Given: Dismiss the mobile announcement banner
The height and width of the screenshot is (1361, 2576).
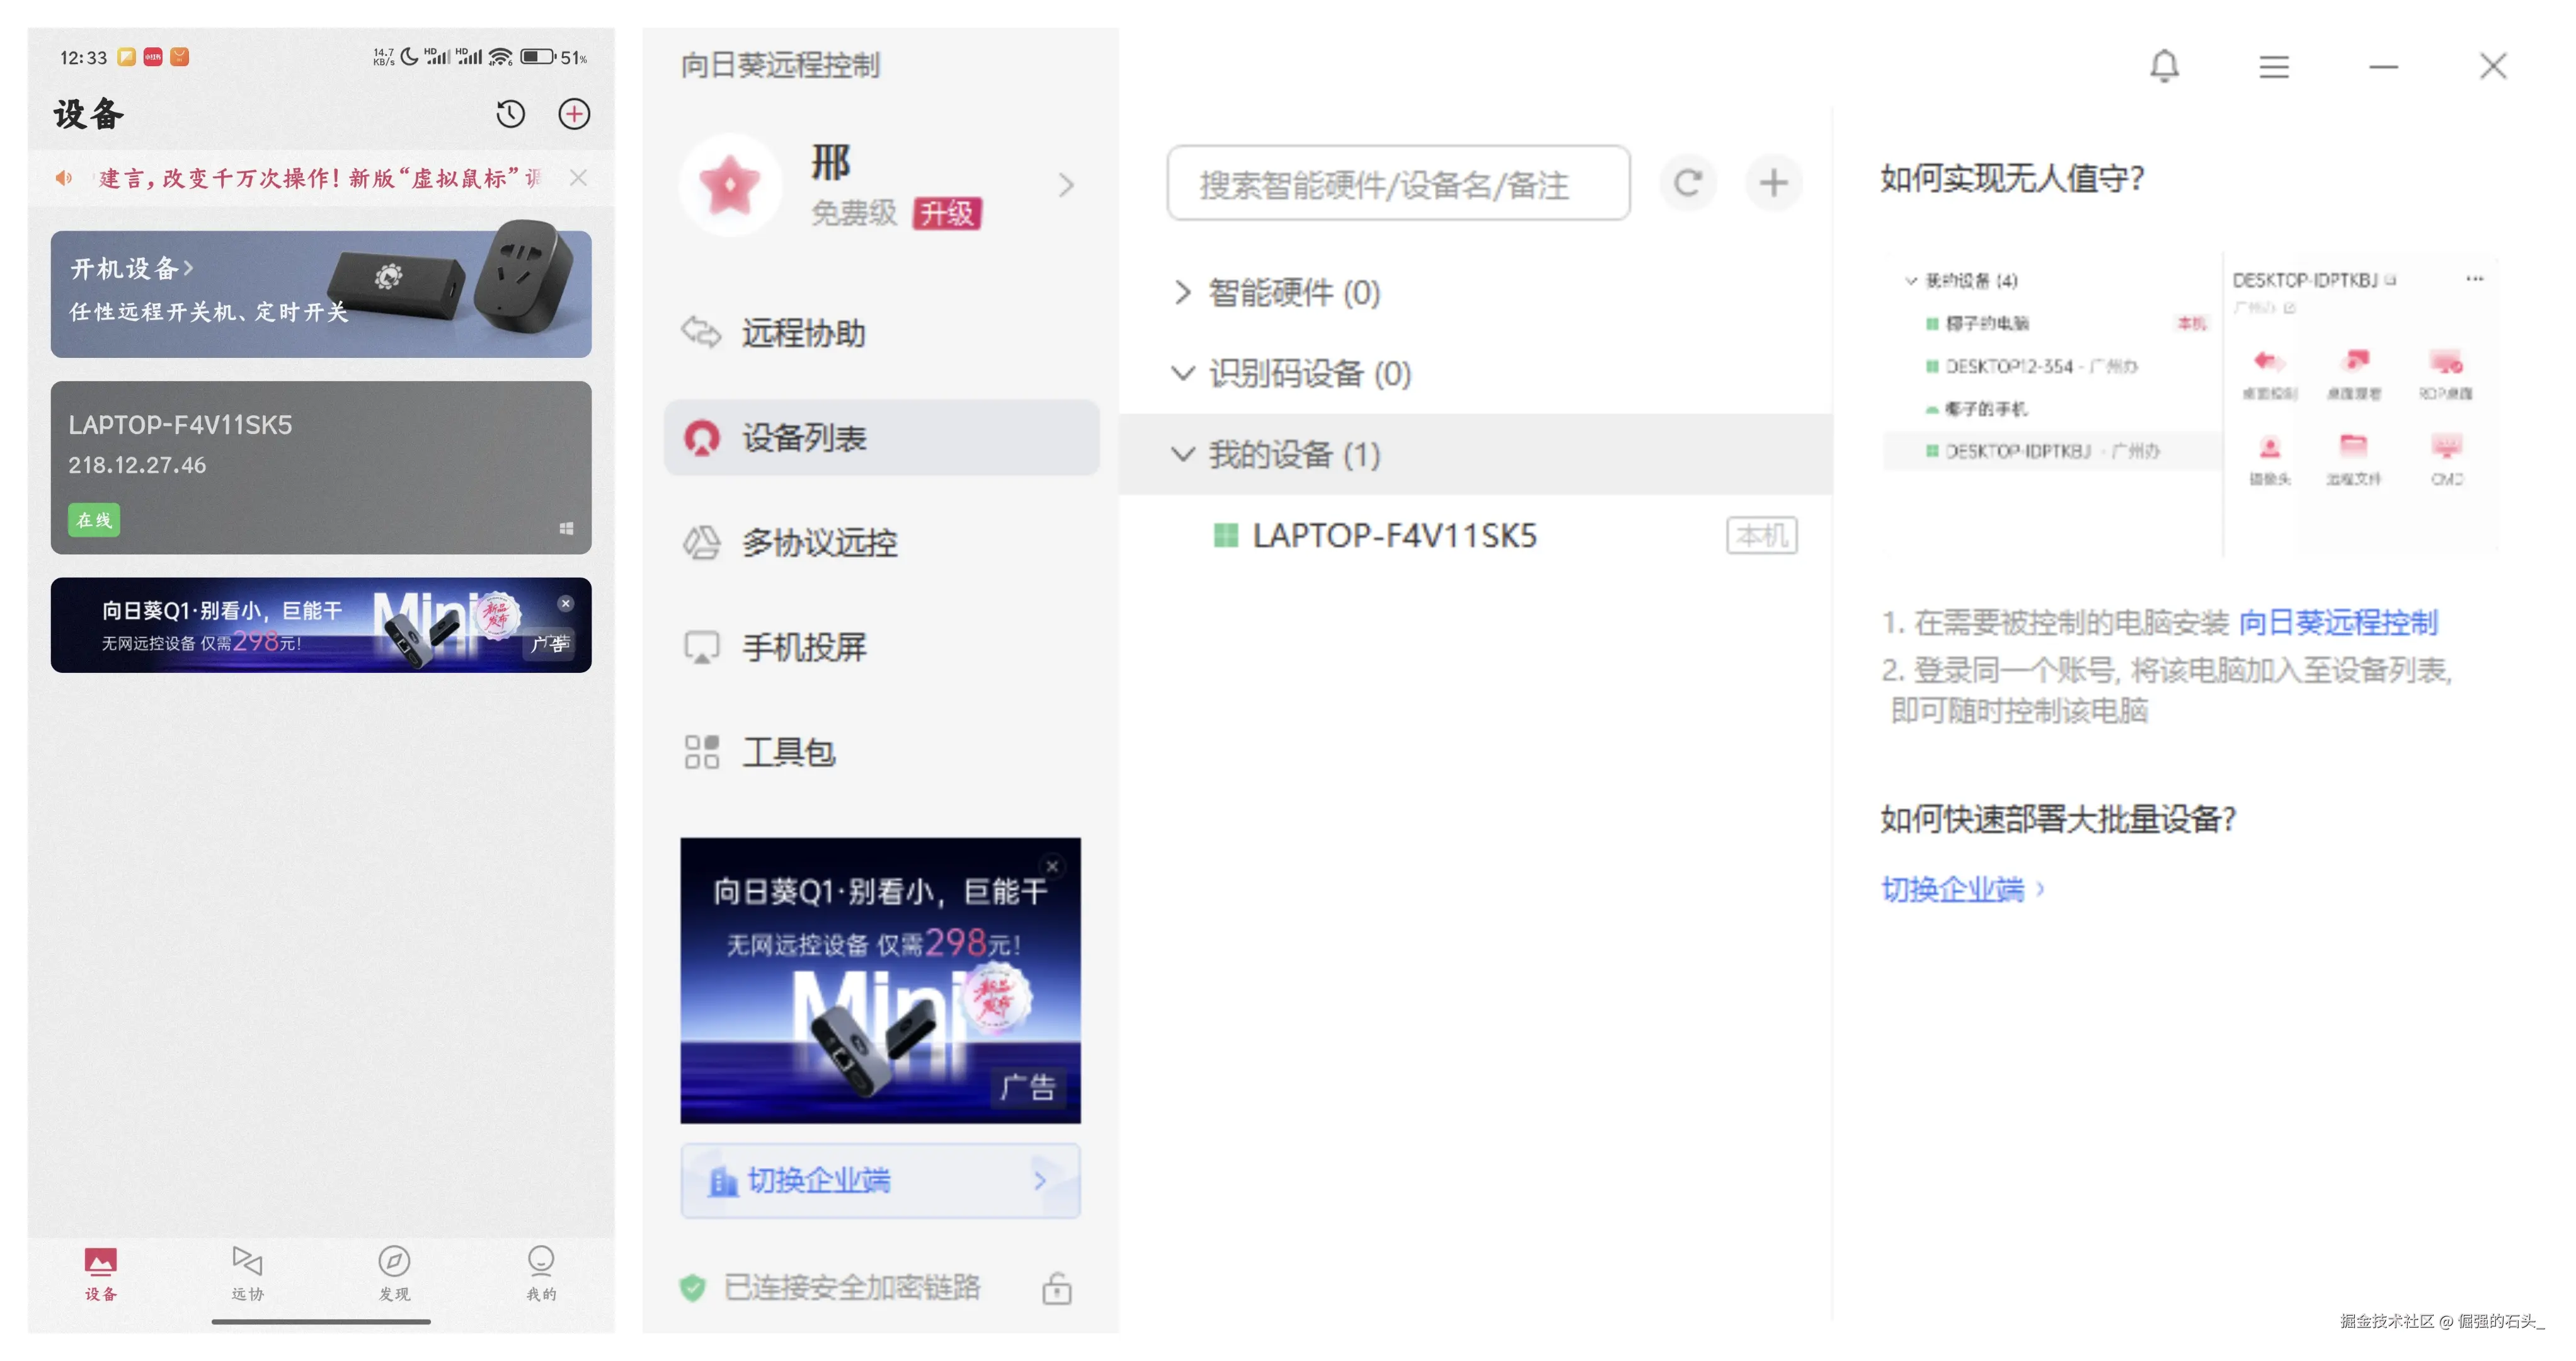Looking at the screenshot, I should (578, 178).
